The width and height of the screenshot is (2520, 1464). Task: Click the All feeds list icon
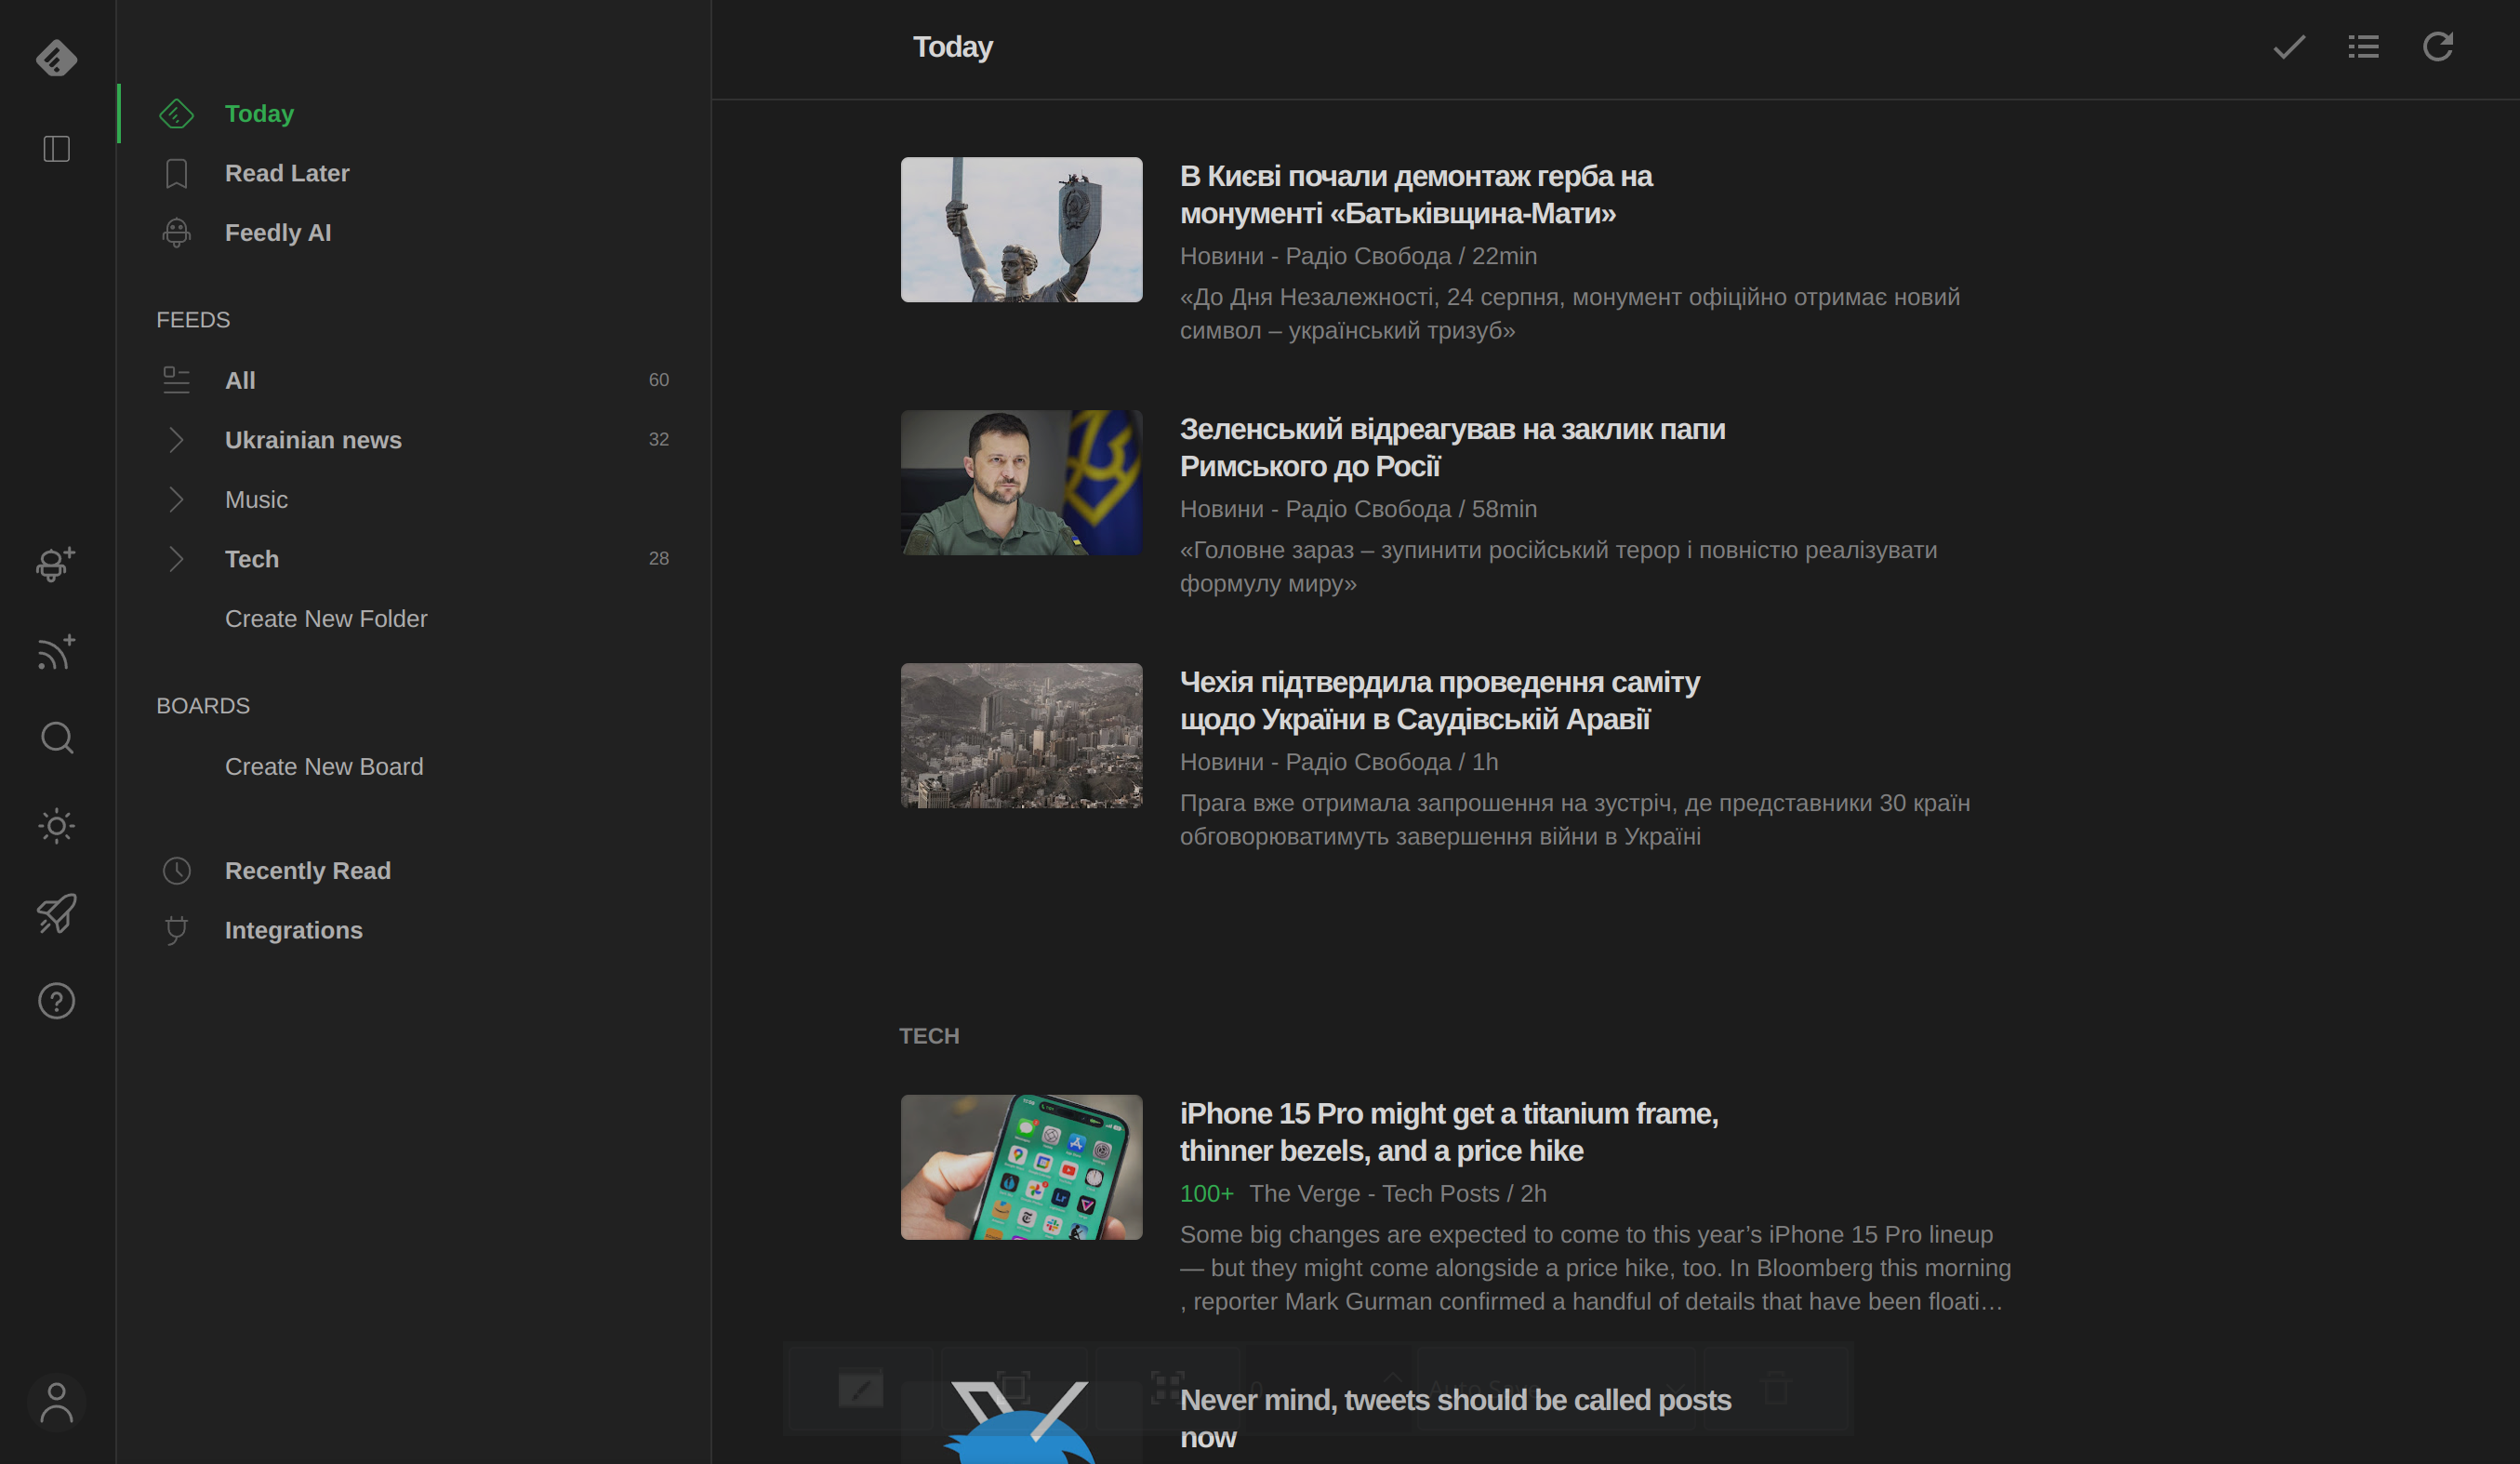(x=176, y=380)
